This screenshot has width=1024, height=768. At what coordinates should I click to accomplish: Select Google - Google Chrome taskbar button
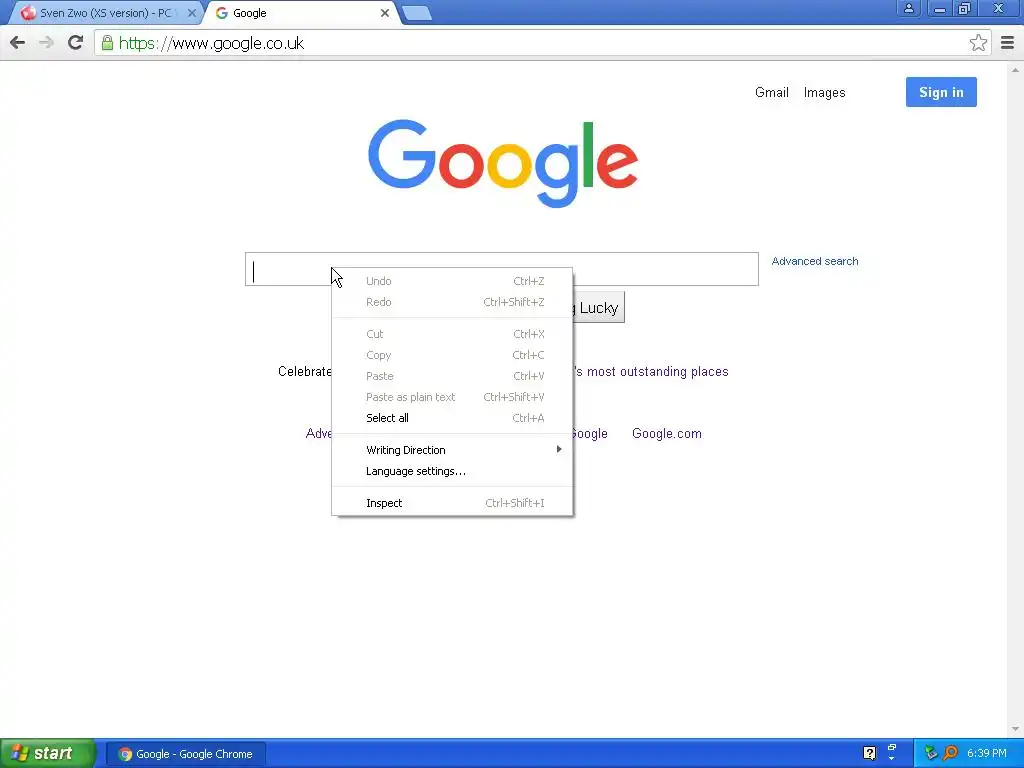click(x=186, y=754)
